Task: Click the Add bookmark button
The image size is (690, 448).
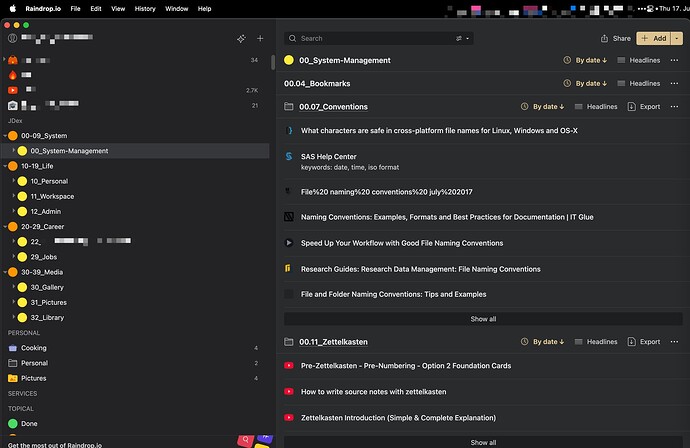Action: [653, 39]
